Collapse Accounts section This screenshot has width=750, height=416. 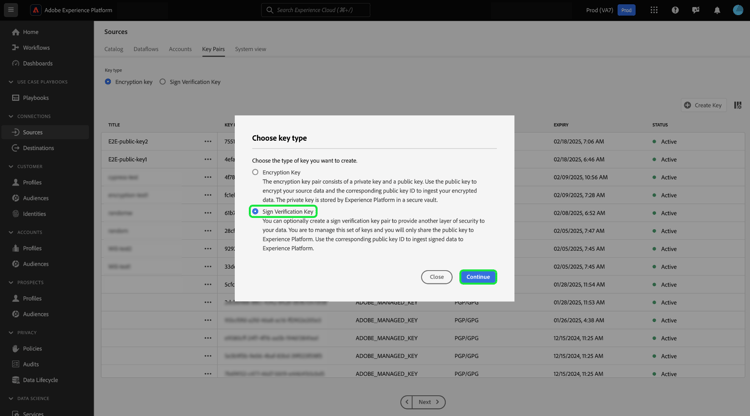(11, 232)
